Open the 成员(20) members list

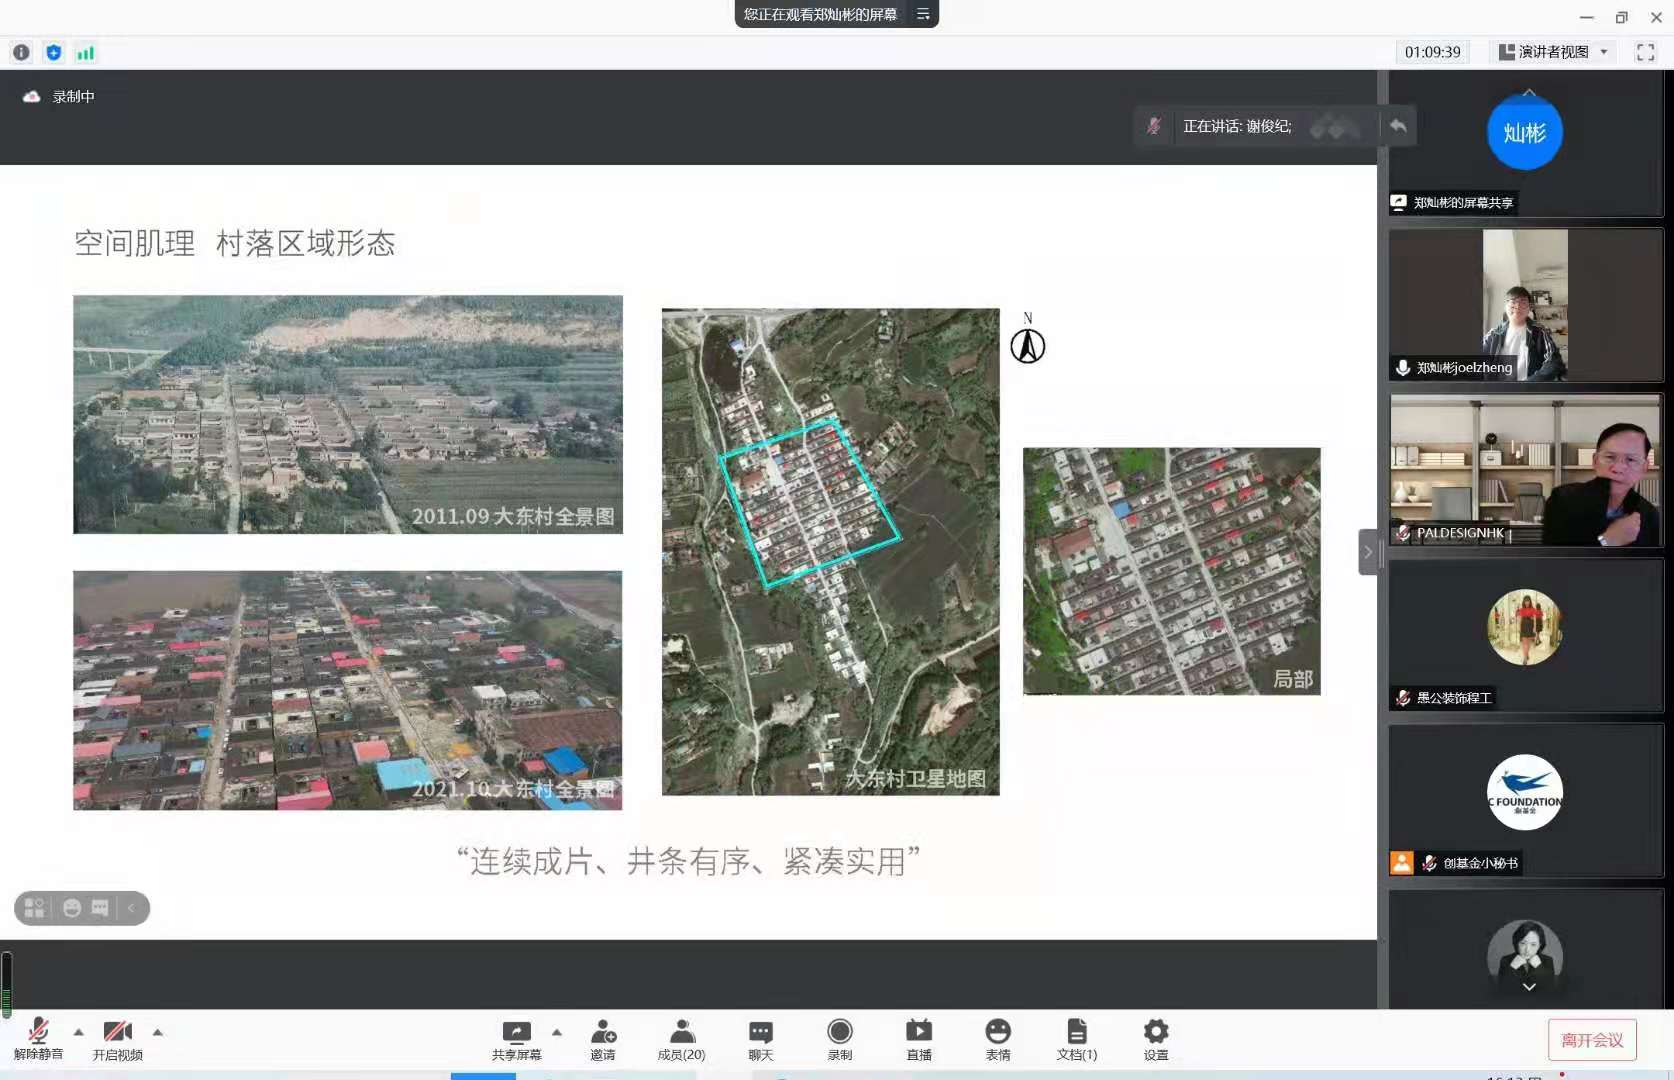(682, 1033)
